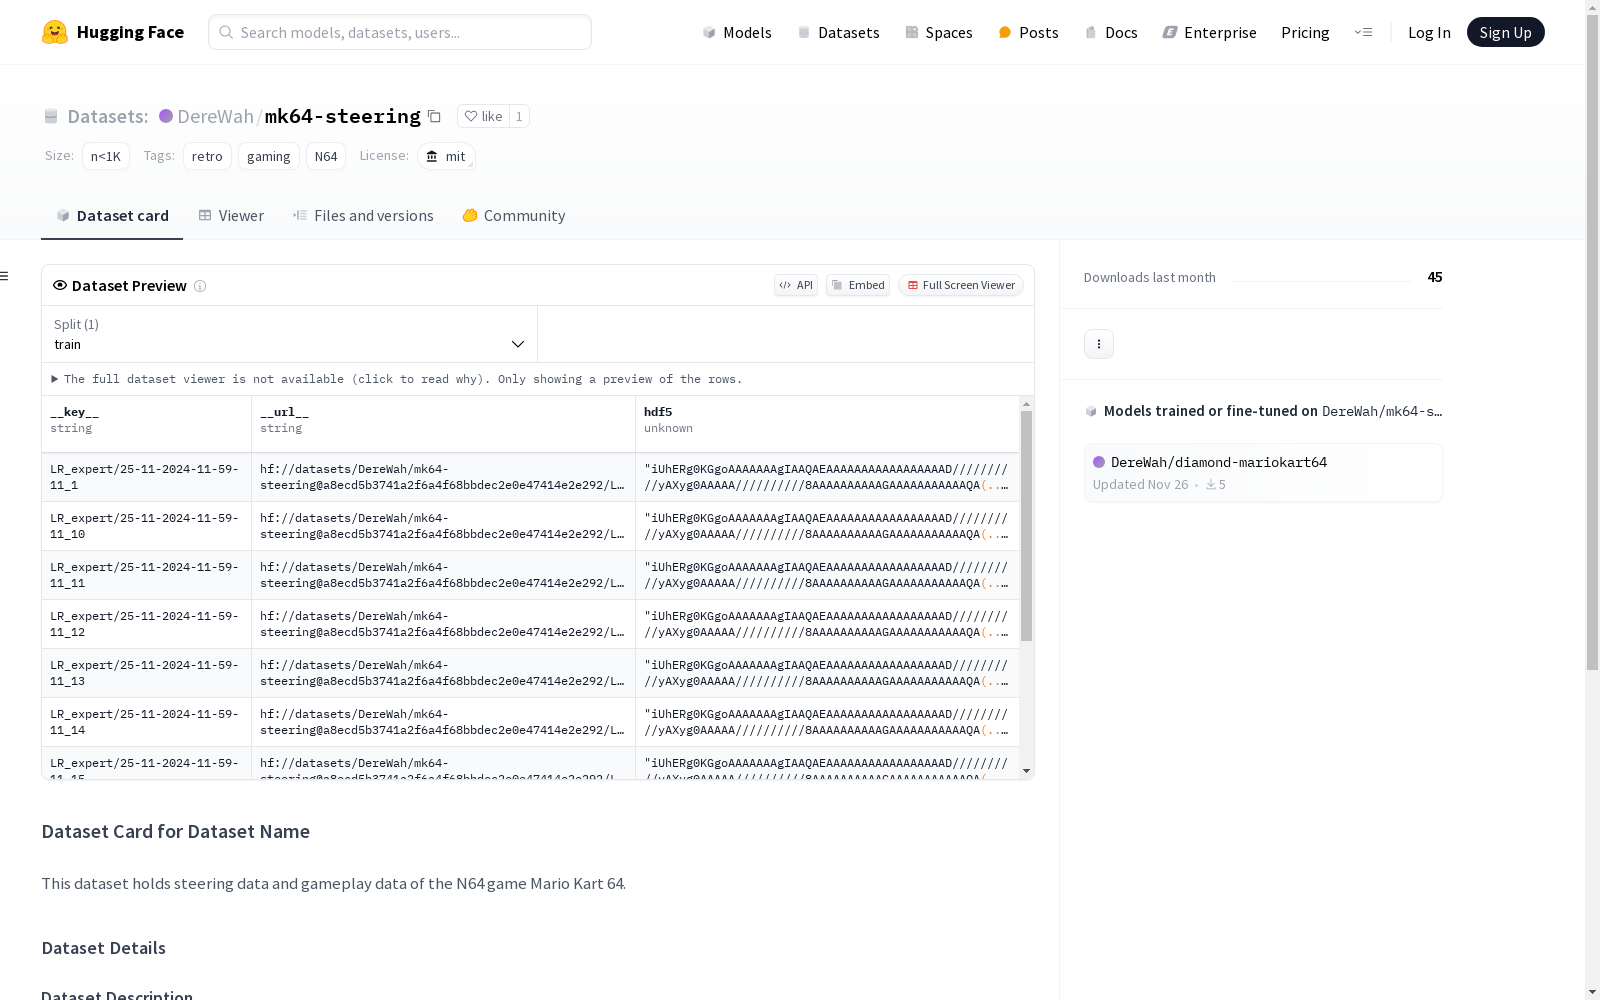Select the row key ending 11_10
The image size is (1600, 1000).
coord(146,526)
